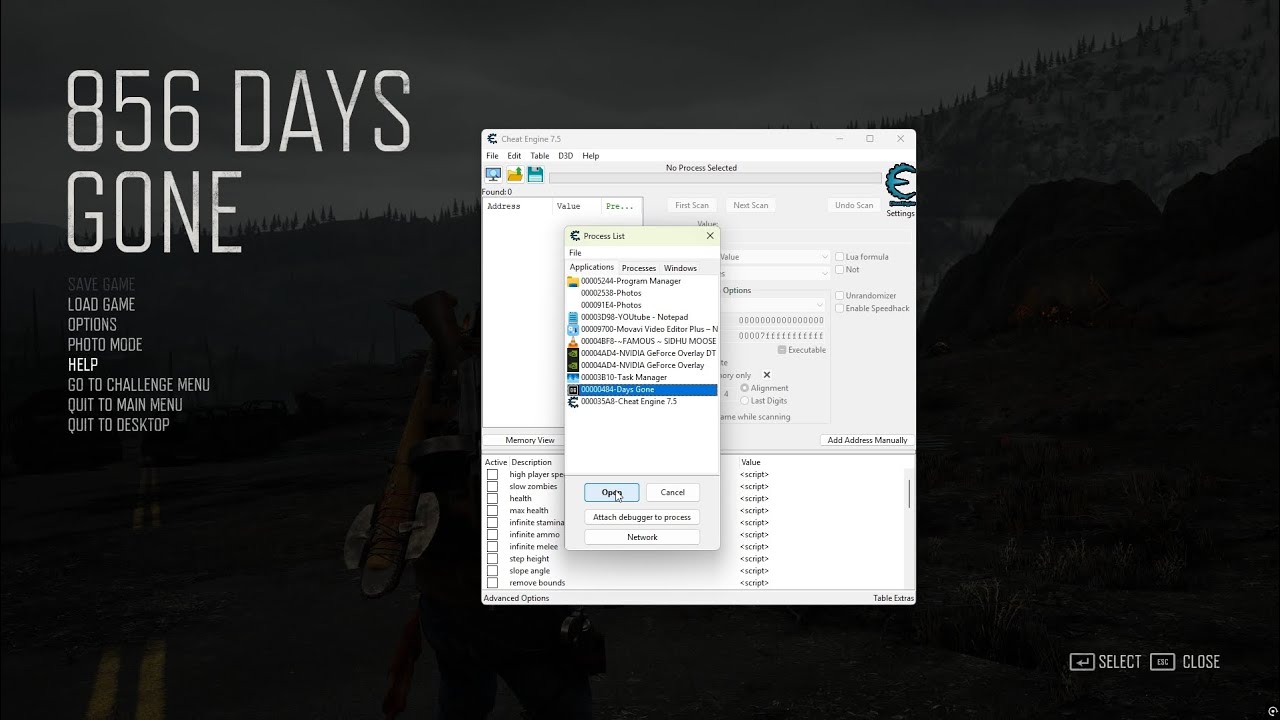Click the Notepad icon for YOUtube entry
The width and height of the screenshot is (1280, 720).
[573, 317]
